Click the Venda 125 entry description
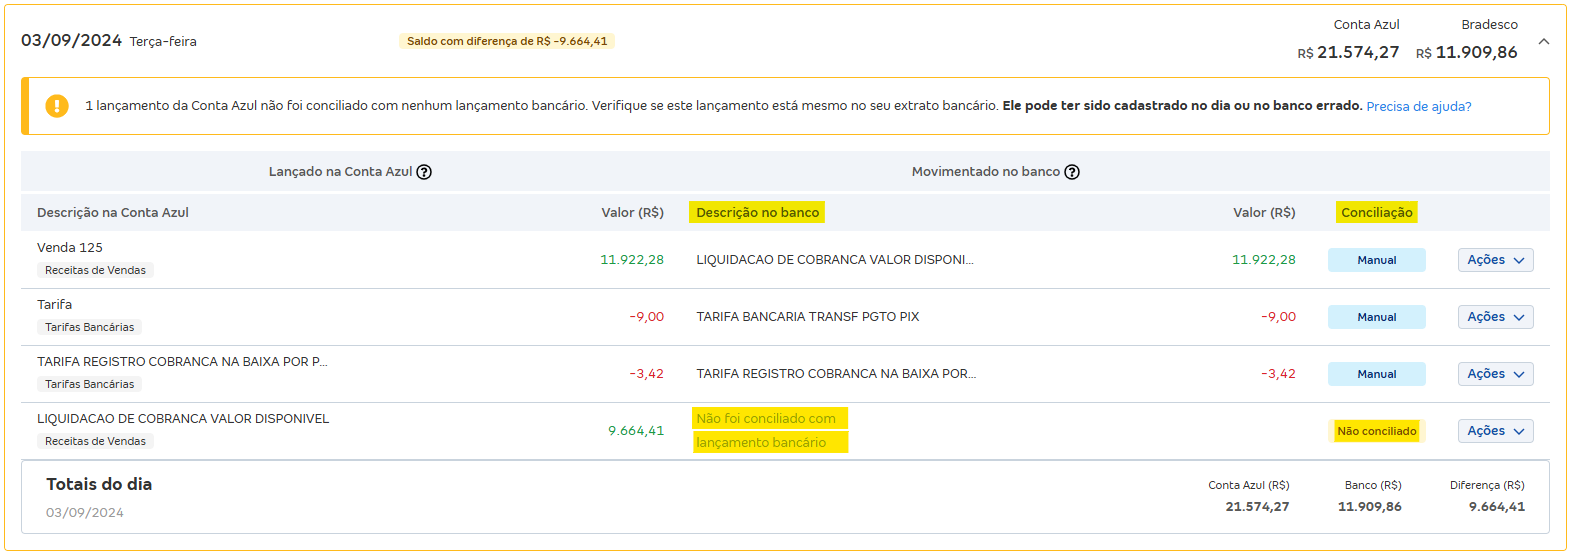The width and height of the screenshot is (1574, 557). click(x=70, y=248)
